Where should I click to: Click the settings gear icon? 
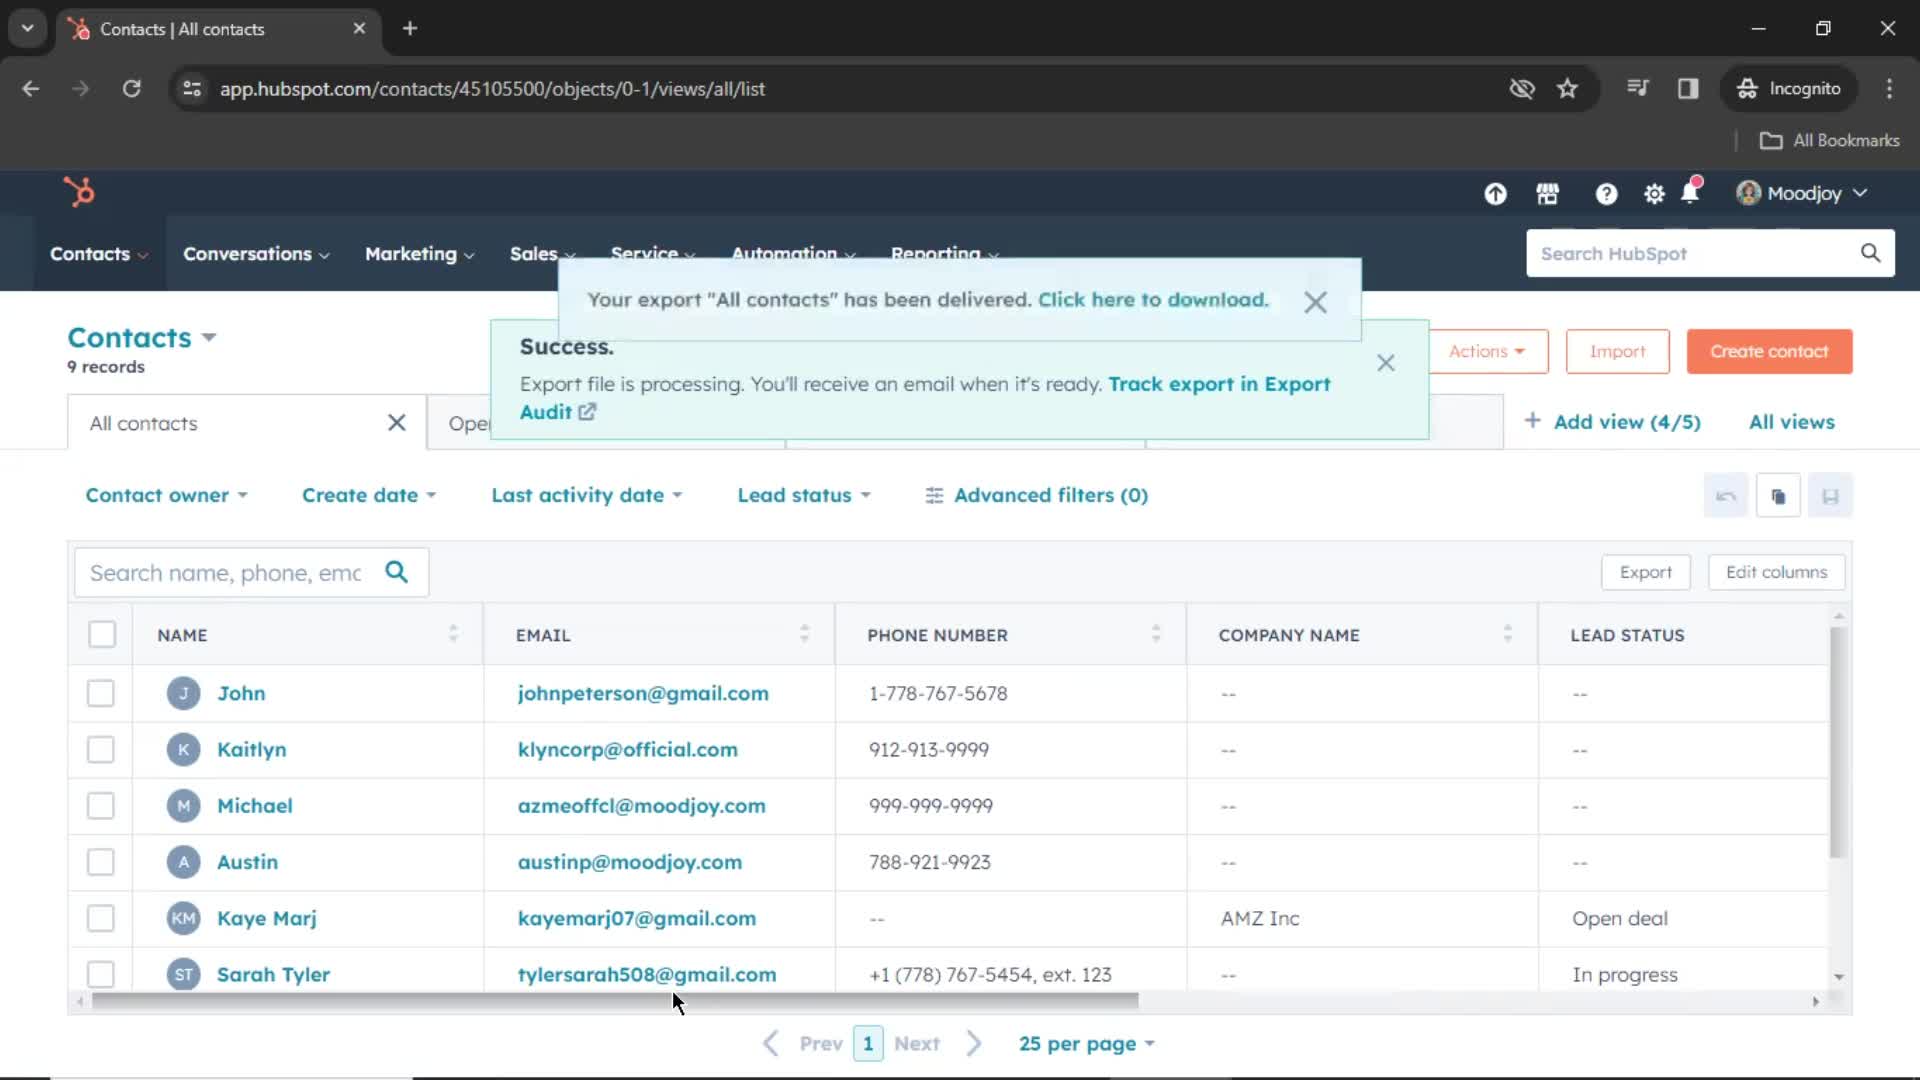click(x=1654, y=194)
